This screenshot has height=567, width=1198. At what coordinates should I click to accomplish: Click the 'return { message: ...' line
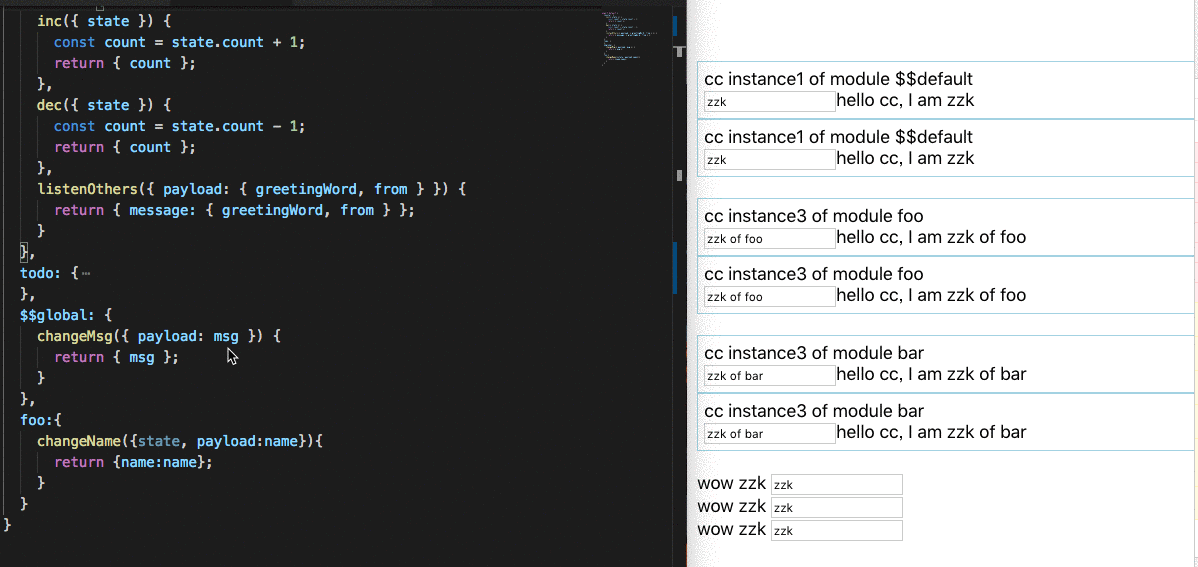(x=235, y=210)
